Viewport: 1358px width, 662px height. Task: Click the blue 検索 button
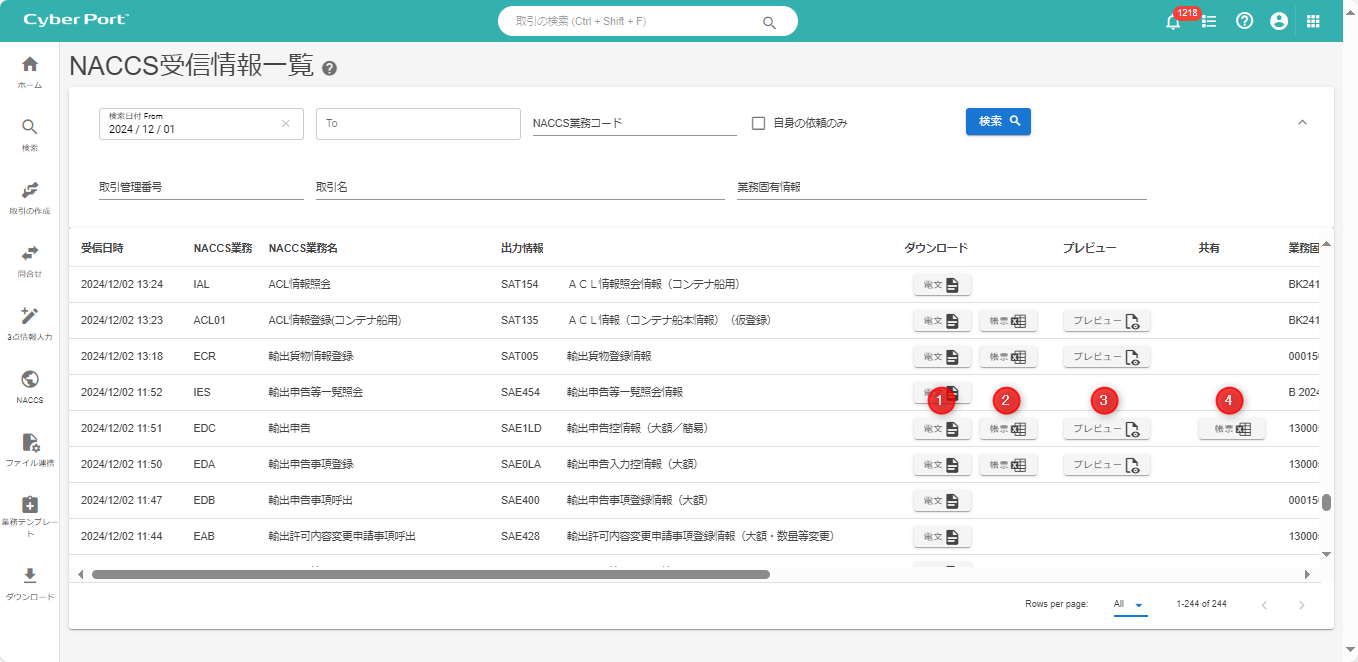(997, 121)
